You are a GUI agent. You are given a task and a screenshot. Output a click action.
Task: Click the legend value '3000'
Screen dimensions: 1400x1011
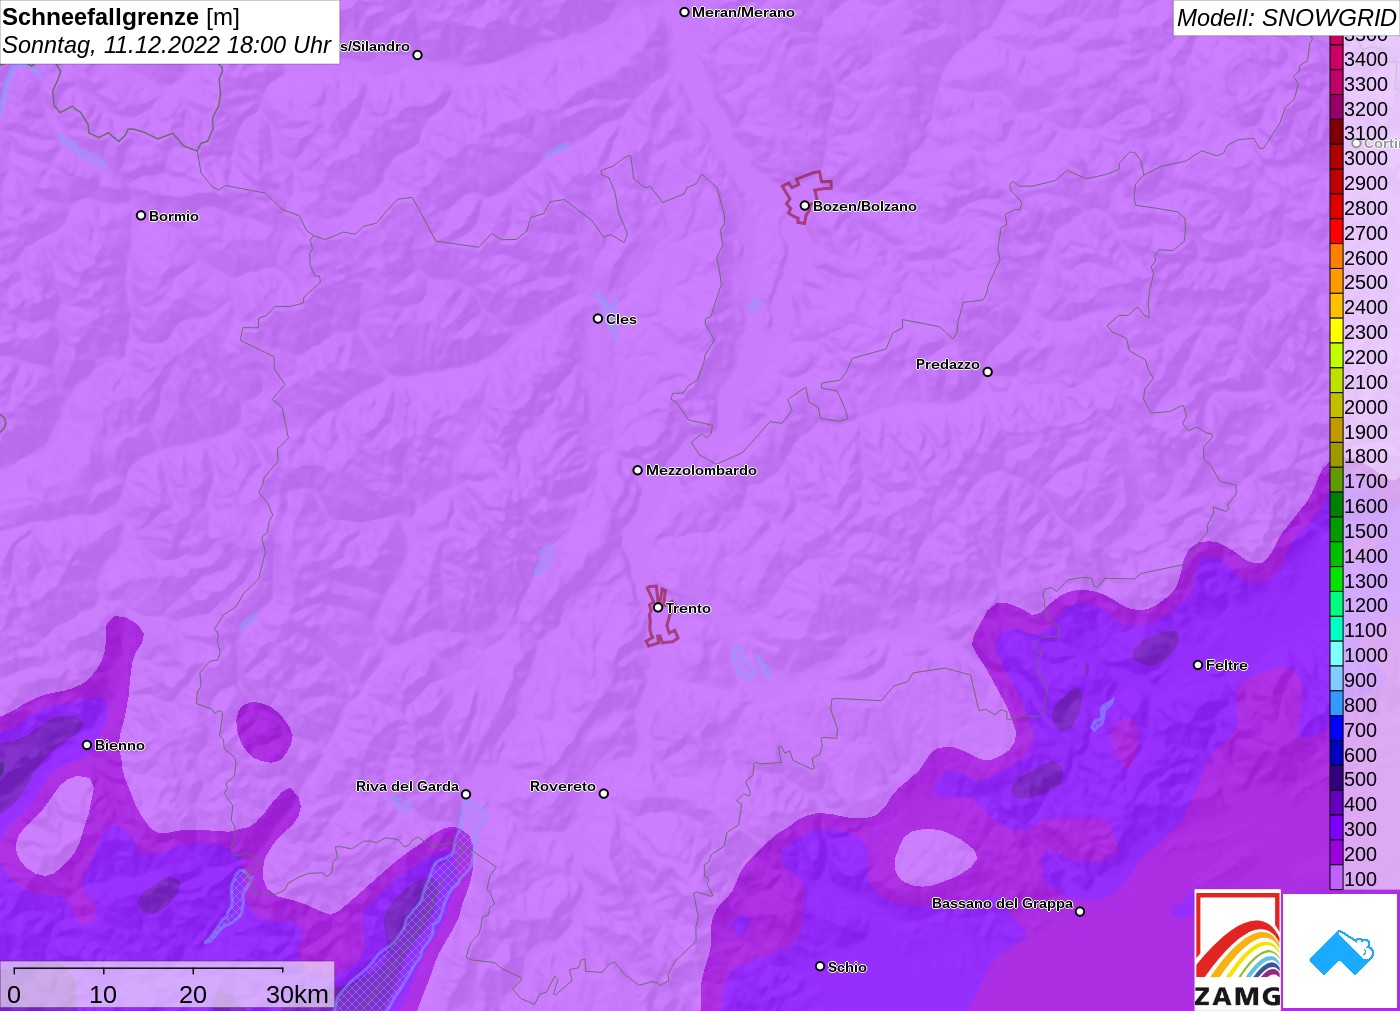pyautogui.click(x=1366, y=158)
